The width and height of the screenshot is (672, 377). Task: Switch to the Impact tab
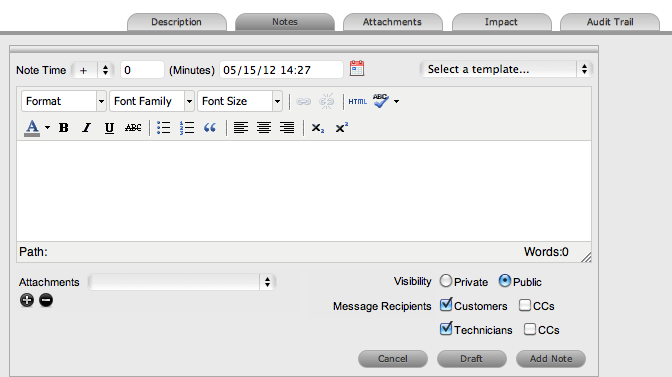[501, 22]
